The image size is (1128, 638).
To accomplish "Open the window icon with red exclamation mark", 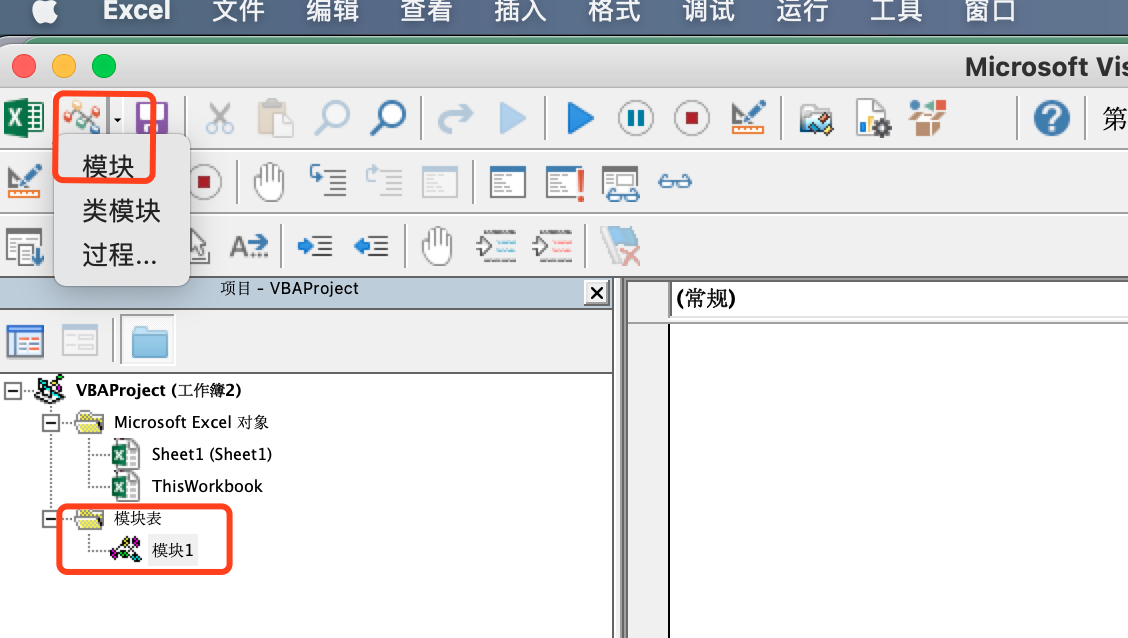I will click(565, 182).
